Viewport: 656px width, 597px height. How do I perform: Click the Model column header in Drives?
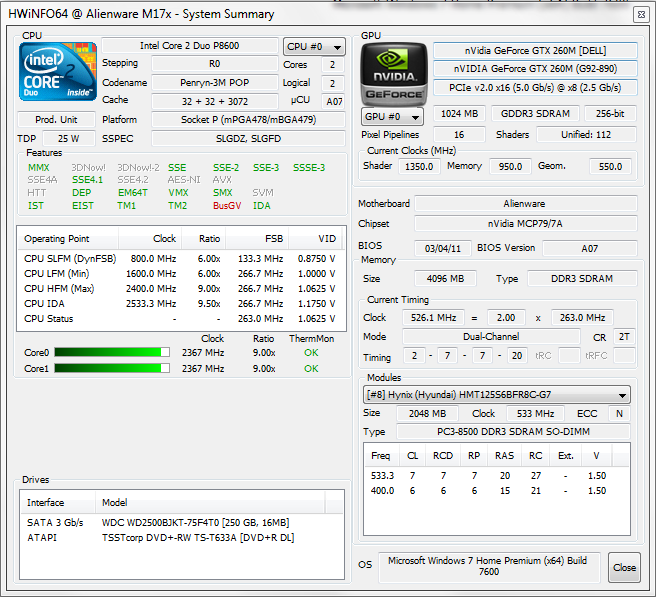click(210, 502)
